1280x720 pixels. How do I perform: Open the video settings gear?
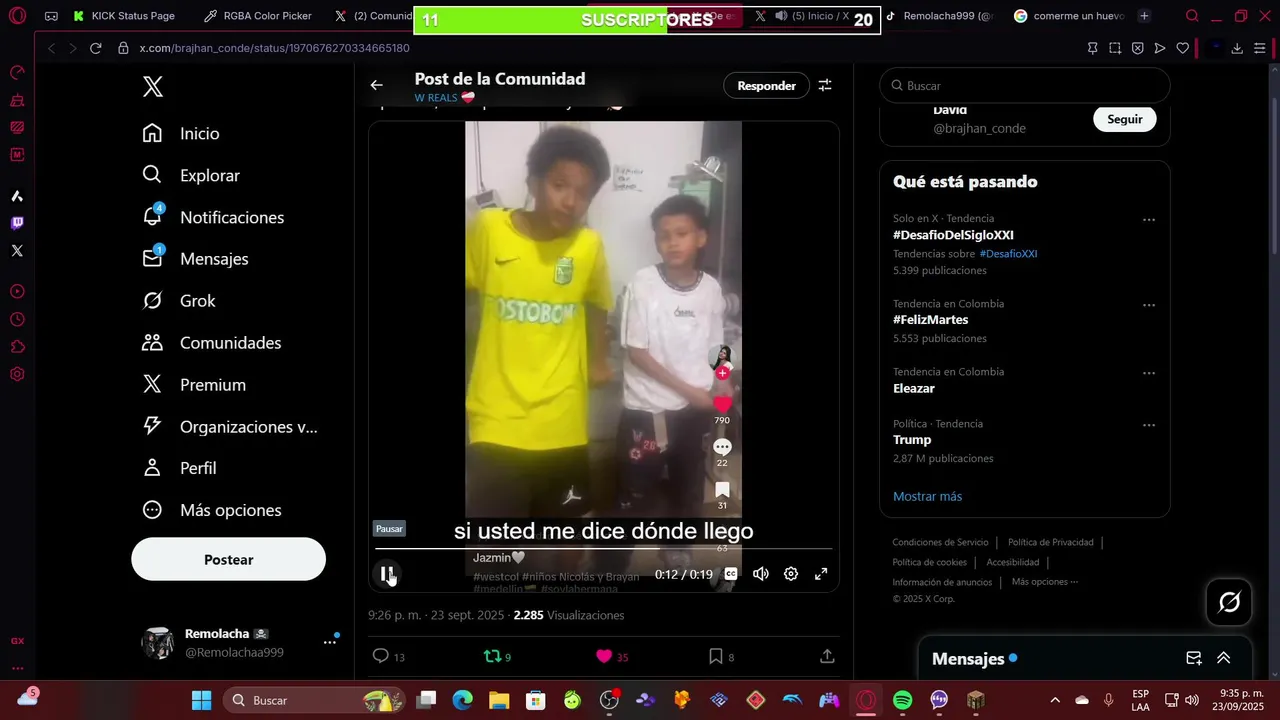pos(791,574)
